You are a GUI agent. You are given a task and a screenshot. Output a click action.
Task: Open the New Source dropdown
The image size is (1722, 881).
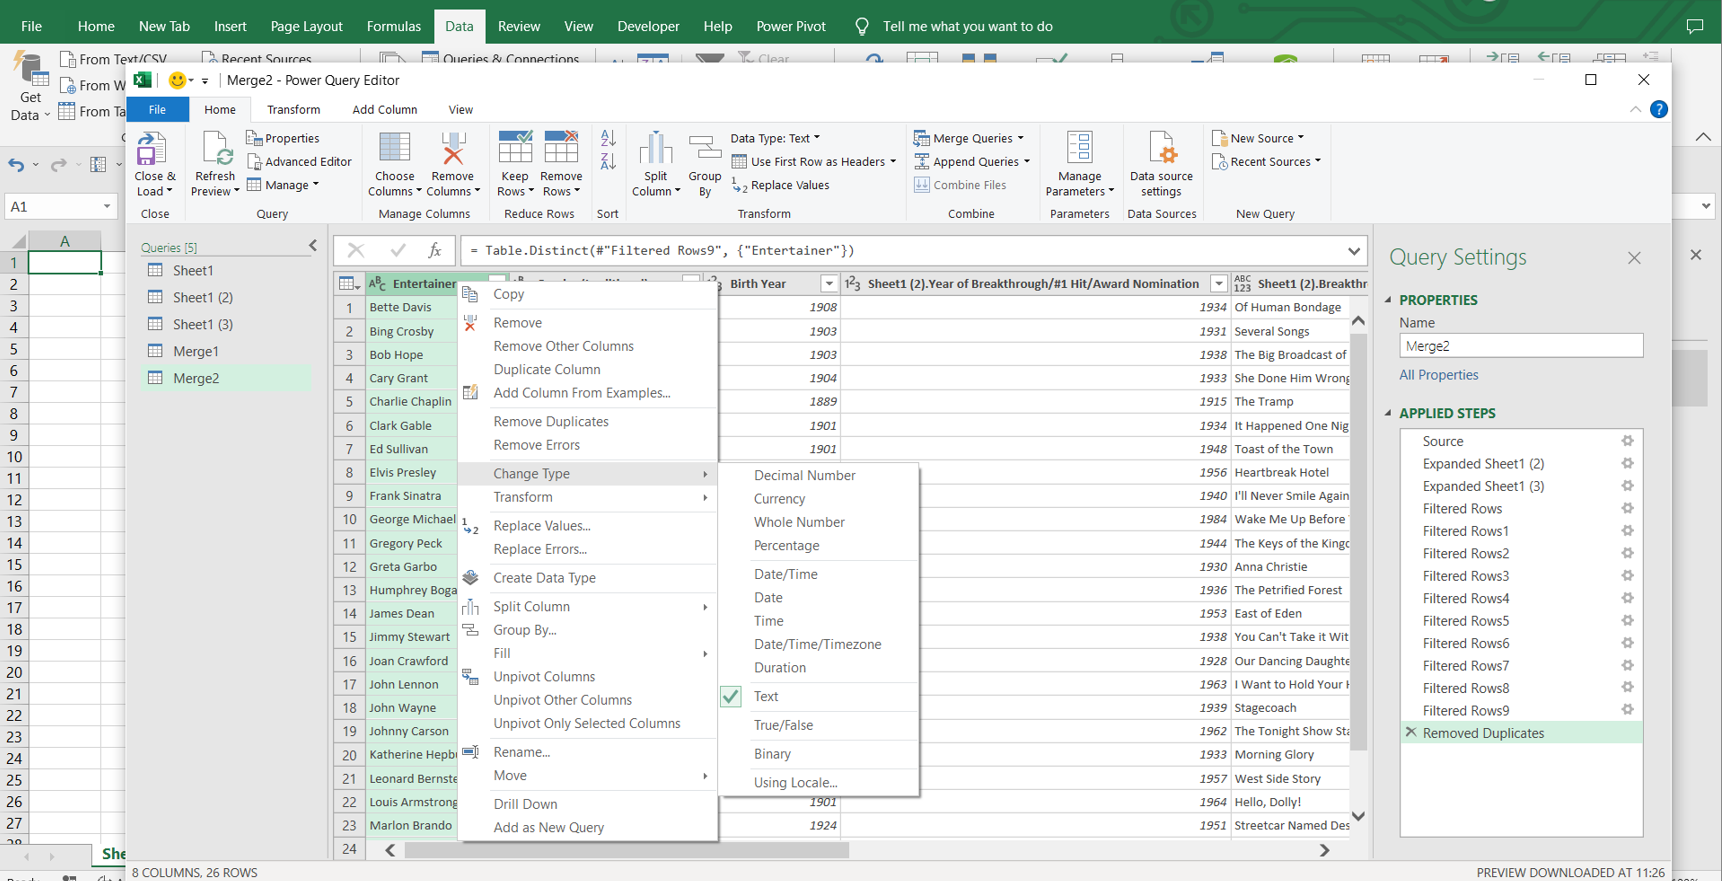[x=1258, y=138]
